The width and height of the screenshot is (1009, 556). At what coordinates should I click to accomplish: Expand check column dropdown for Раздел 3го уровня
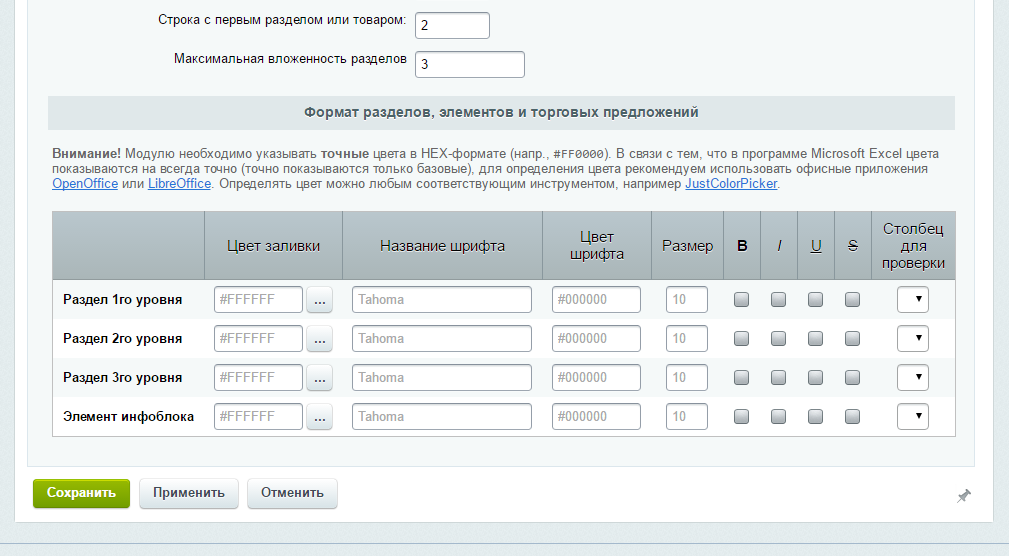click(912, 378)
